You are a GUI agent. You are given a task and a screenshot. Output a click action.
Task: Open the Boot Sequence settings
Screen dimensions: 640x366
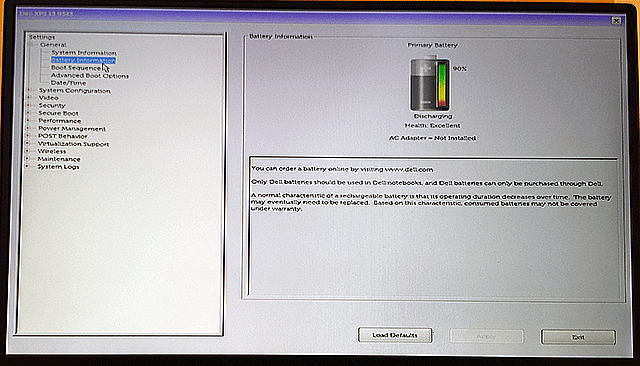(76, 68)
